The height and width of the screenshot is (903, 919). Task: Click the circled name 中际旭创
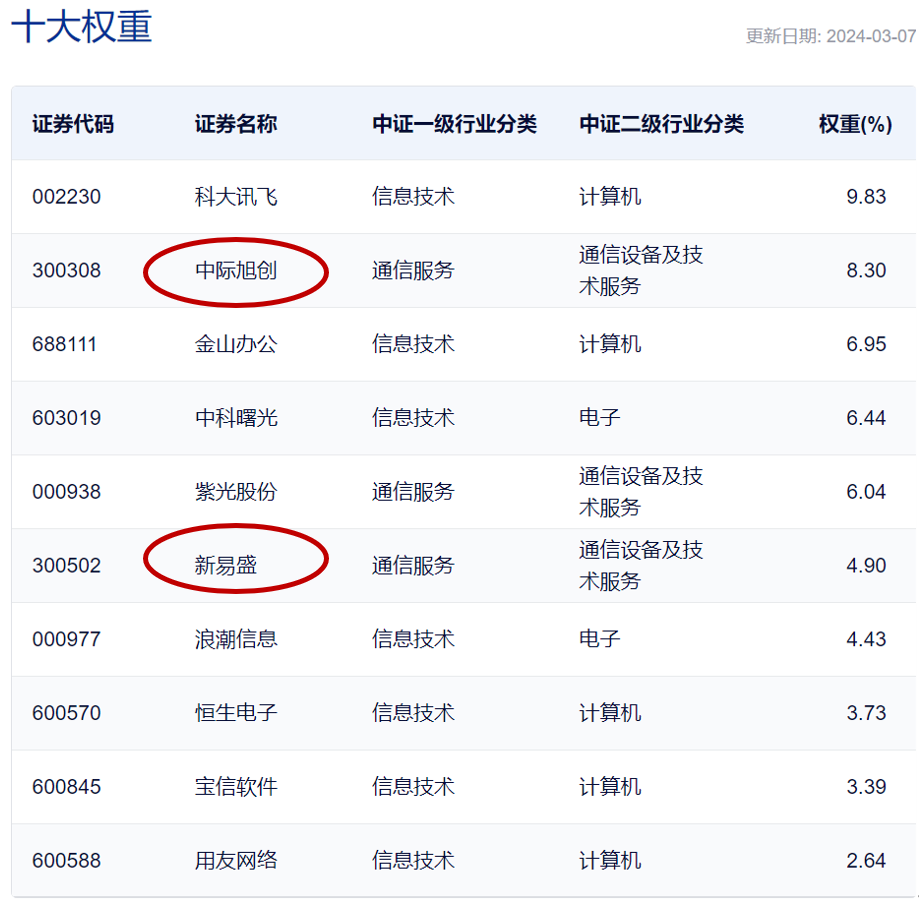(236, 271)
